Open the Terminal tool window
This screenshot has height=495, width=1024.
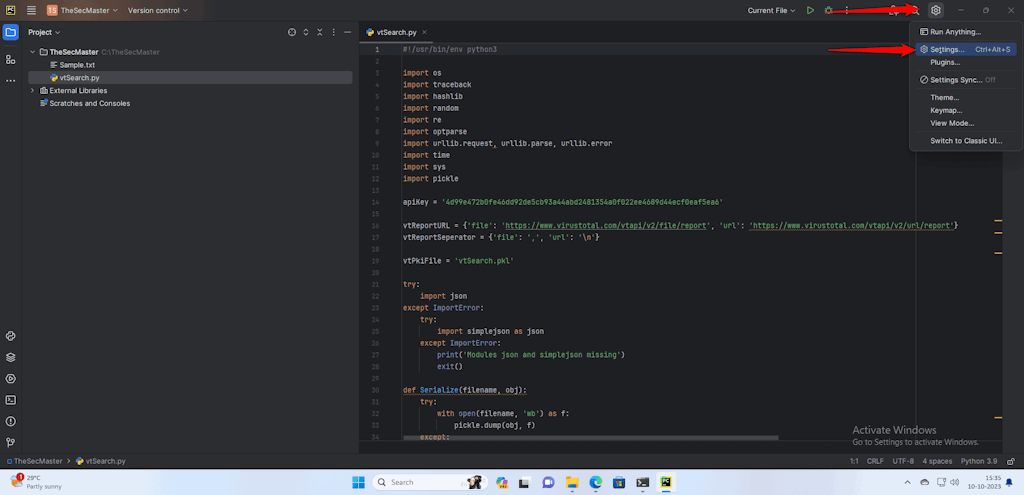click(10, 400)
